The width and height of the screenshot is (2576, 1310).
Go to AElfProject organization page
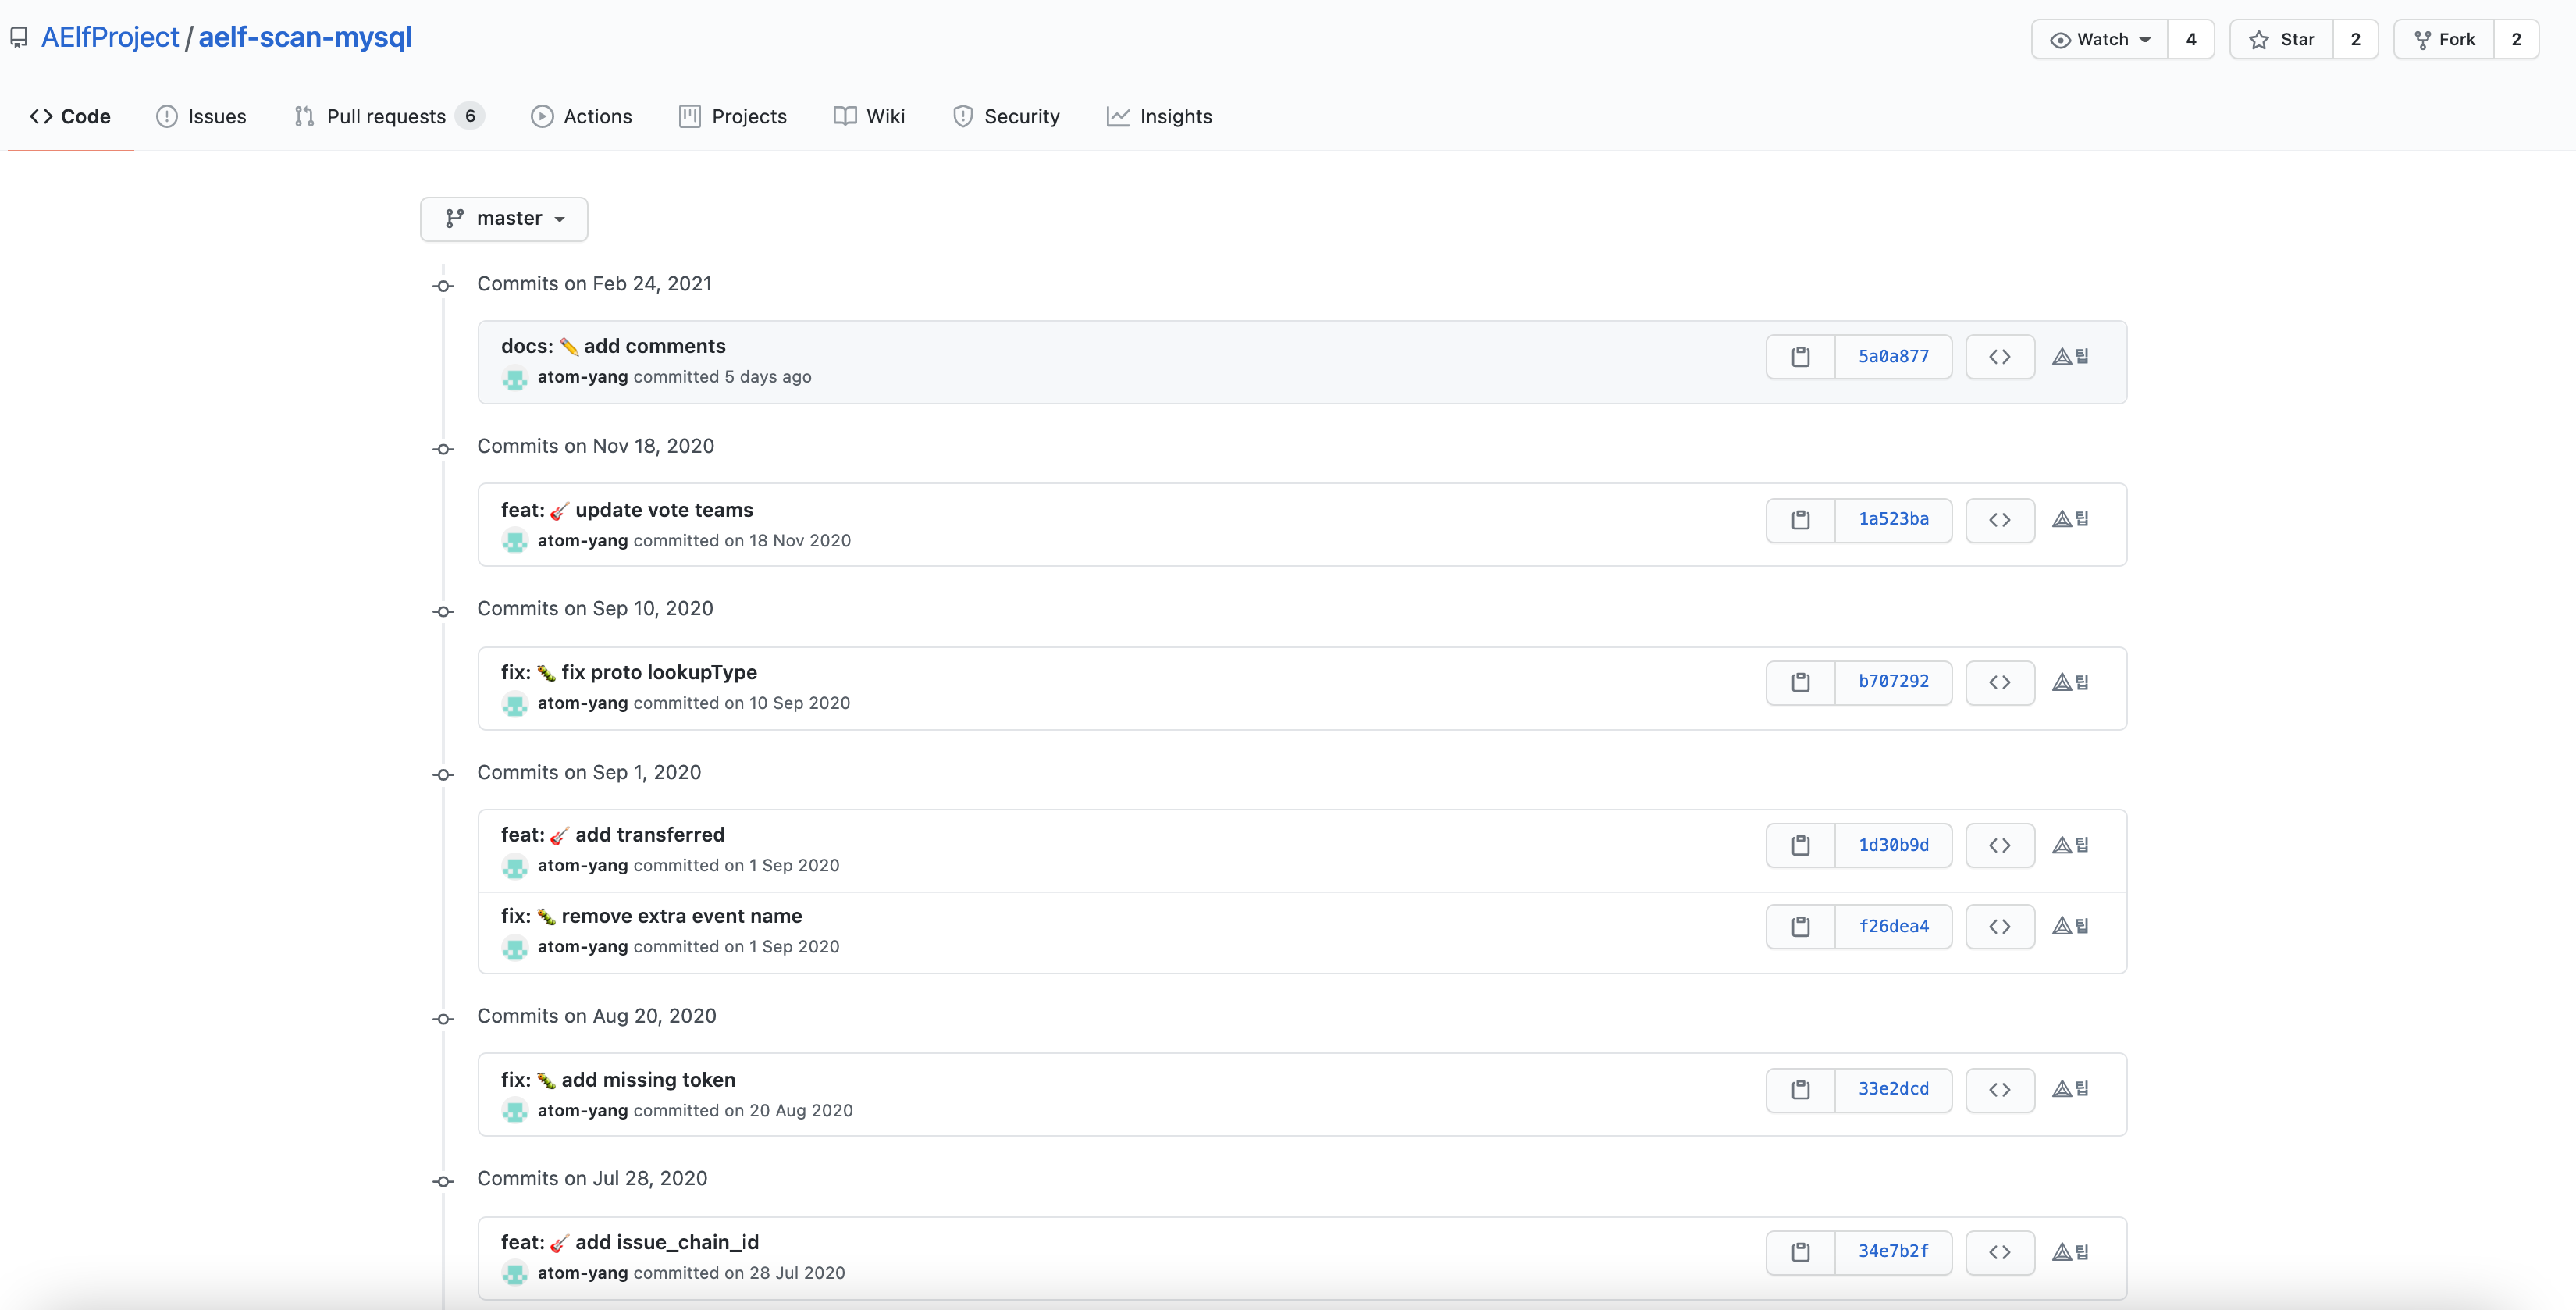pyautogui.click(x=110, y=38)
